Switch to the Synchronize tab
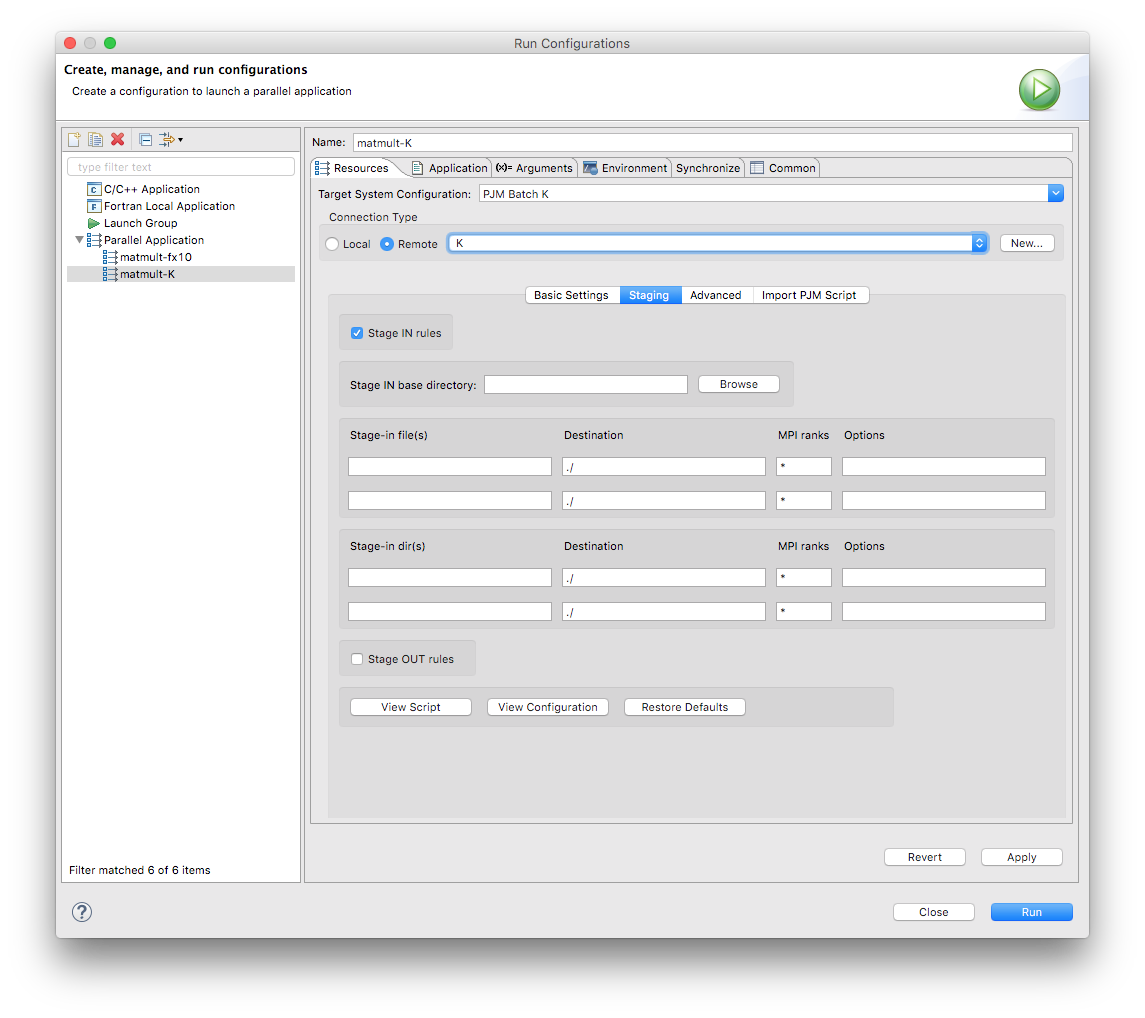Viewport: 1145px width, 1018px height. [708, 168]
